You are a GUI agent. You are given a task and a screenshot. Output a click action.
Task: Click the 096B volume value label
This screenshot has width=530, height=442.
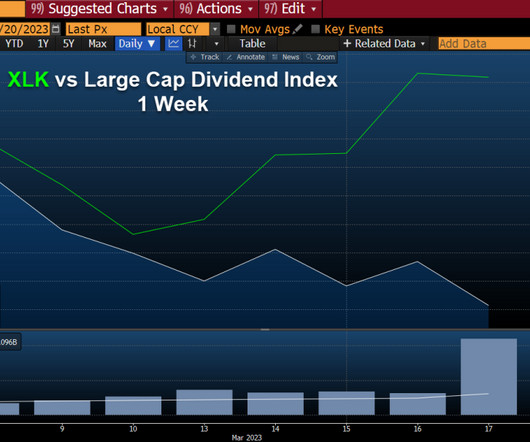click(9, 342)
